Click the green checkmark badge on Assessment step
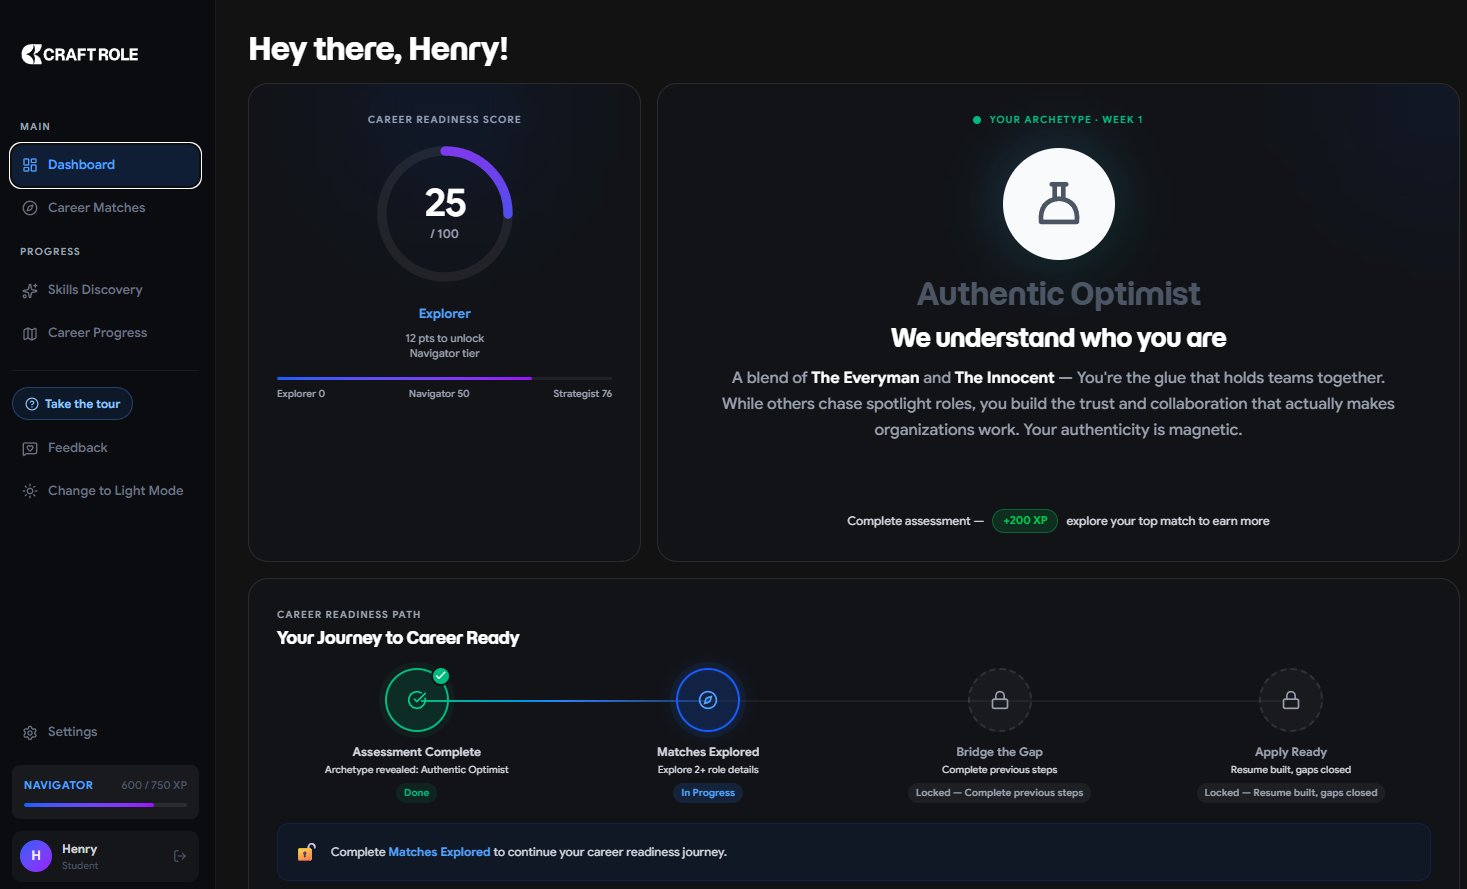 pyautogui.click(x=441, y=676)
